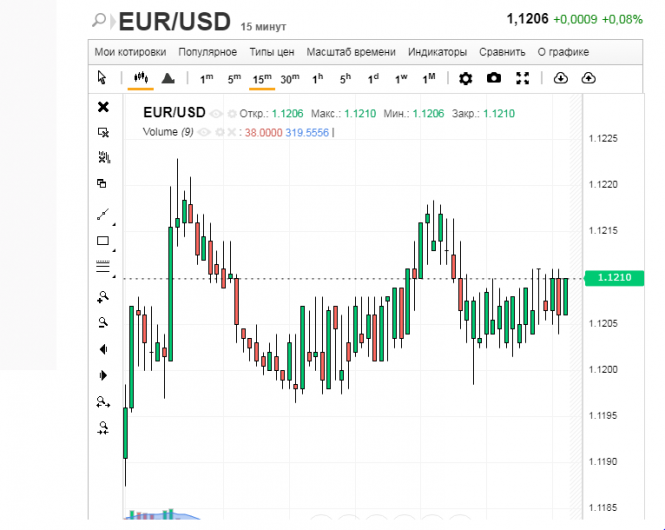Click the green 1.1210 current price tag

tap(614, 278)
